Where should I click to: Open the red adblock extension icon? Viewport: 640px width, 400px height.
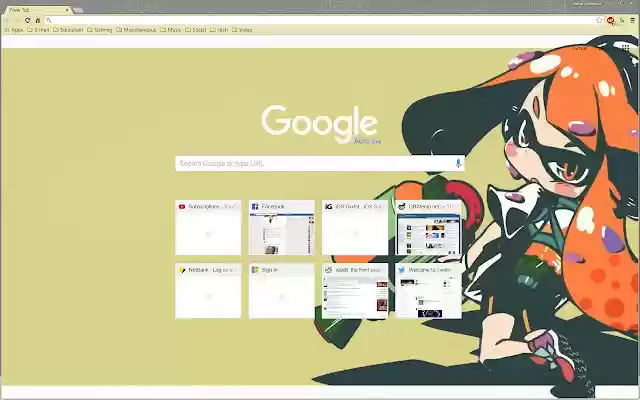611,20
